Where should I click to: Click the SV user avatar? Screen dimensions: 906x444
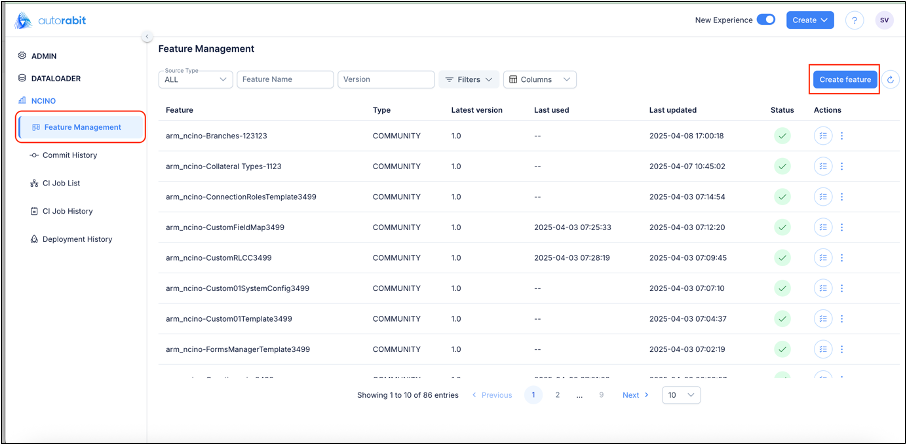pos(884,20)
